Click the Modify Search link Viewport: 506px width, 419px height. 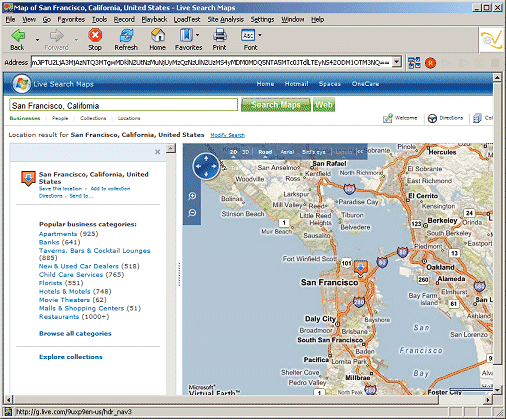tap(228, 135)
